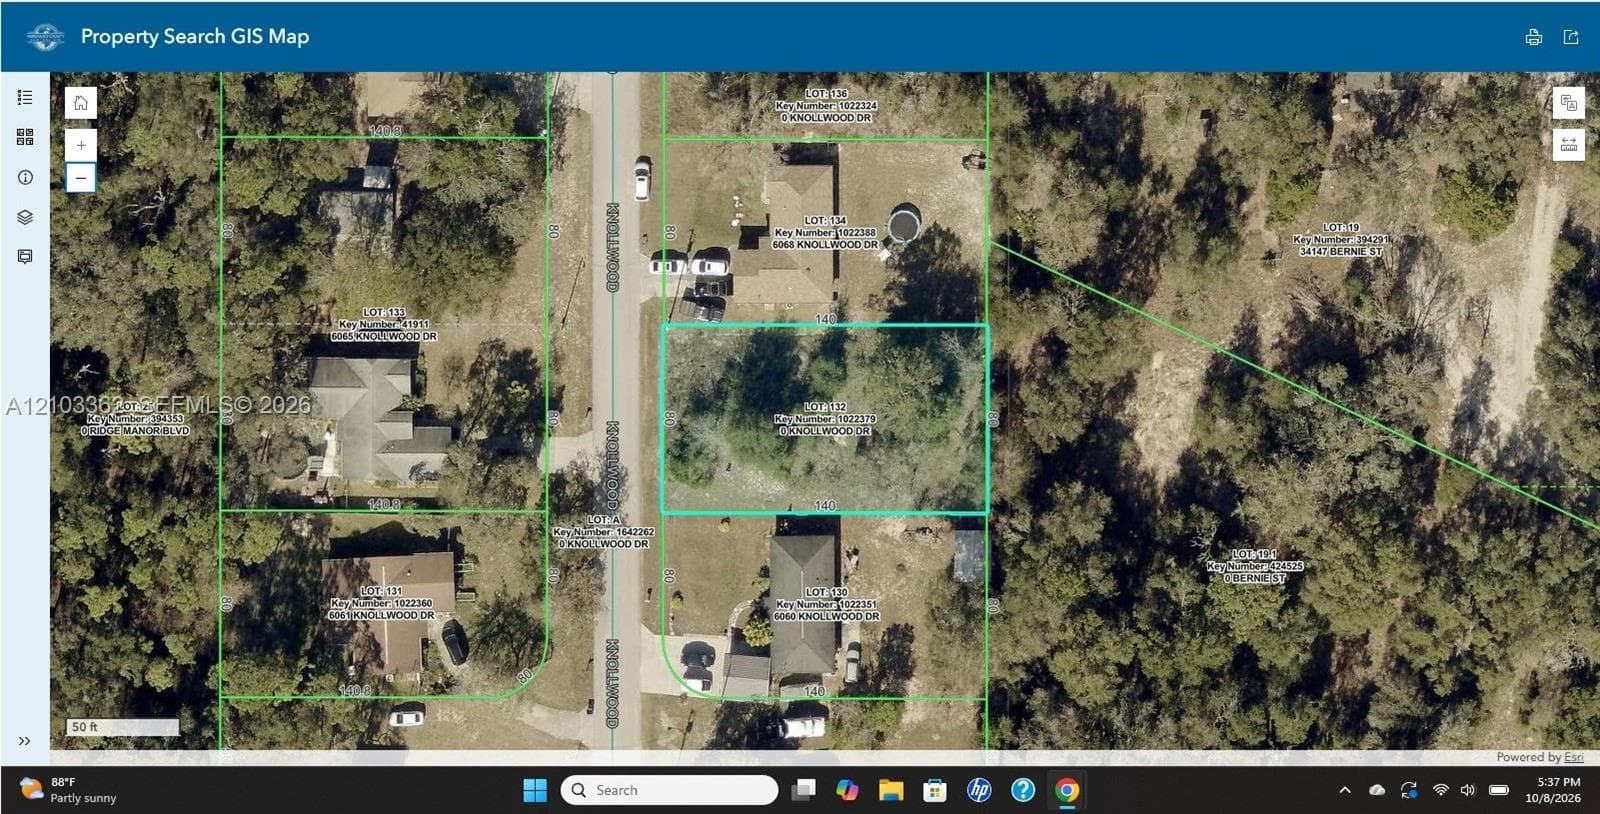This screenshot has height=814, width=1600.
Task: Switch to Google Chrome on taskbar
Action: (x=1067, y=790)
